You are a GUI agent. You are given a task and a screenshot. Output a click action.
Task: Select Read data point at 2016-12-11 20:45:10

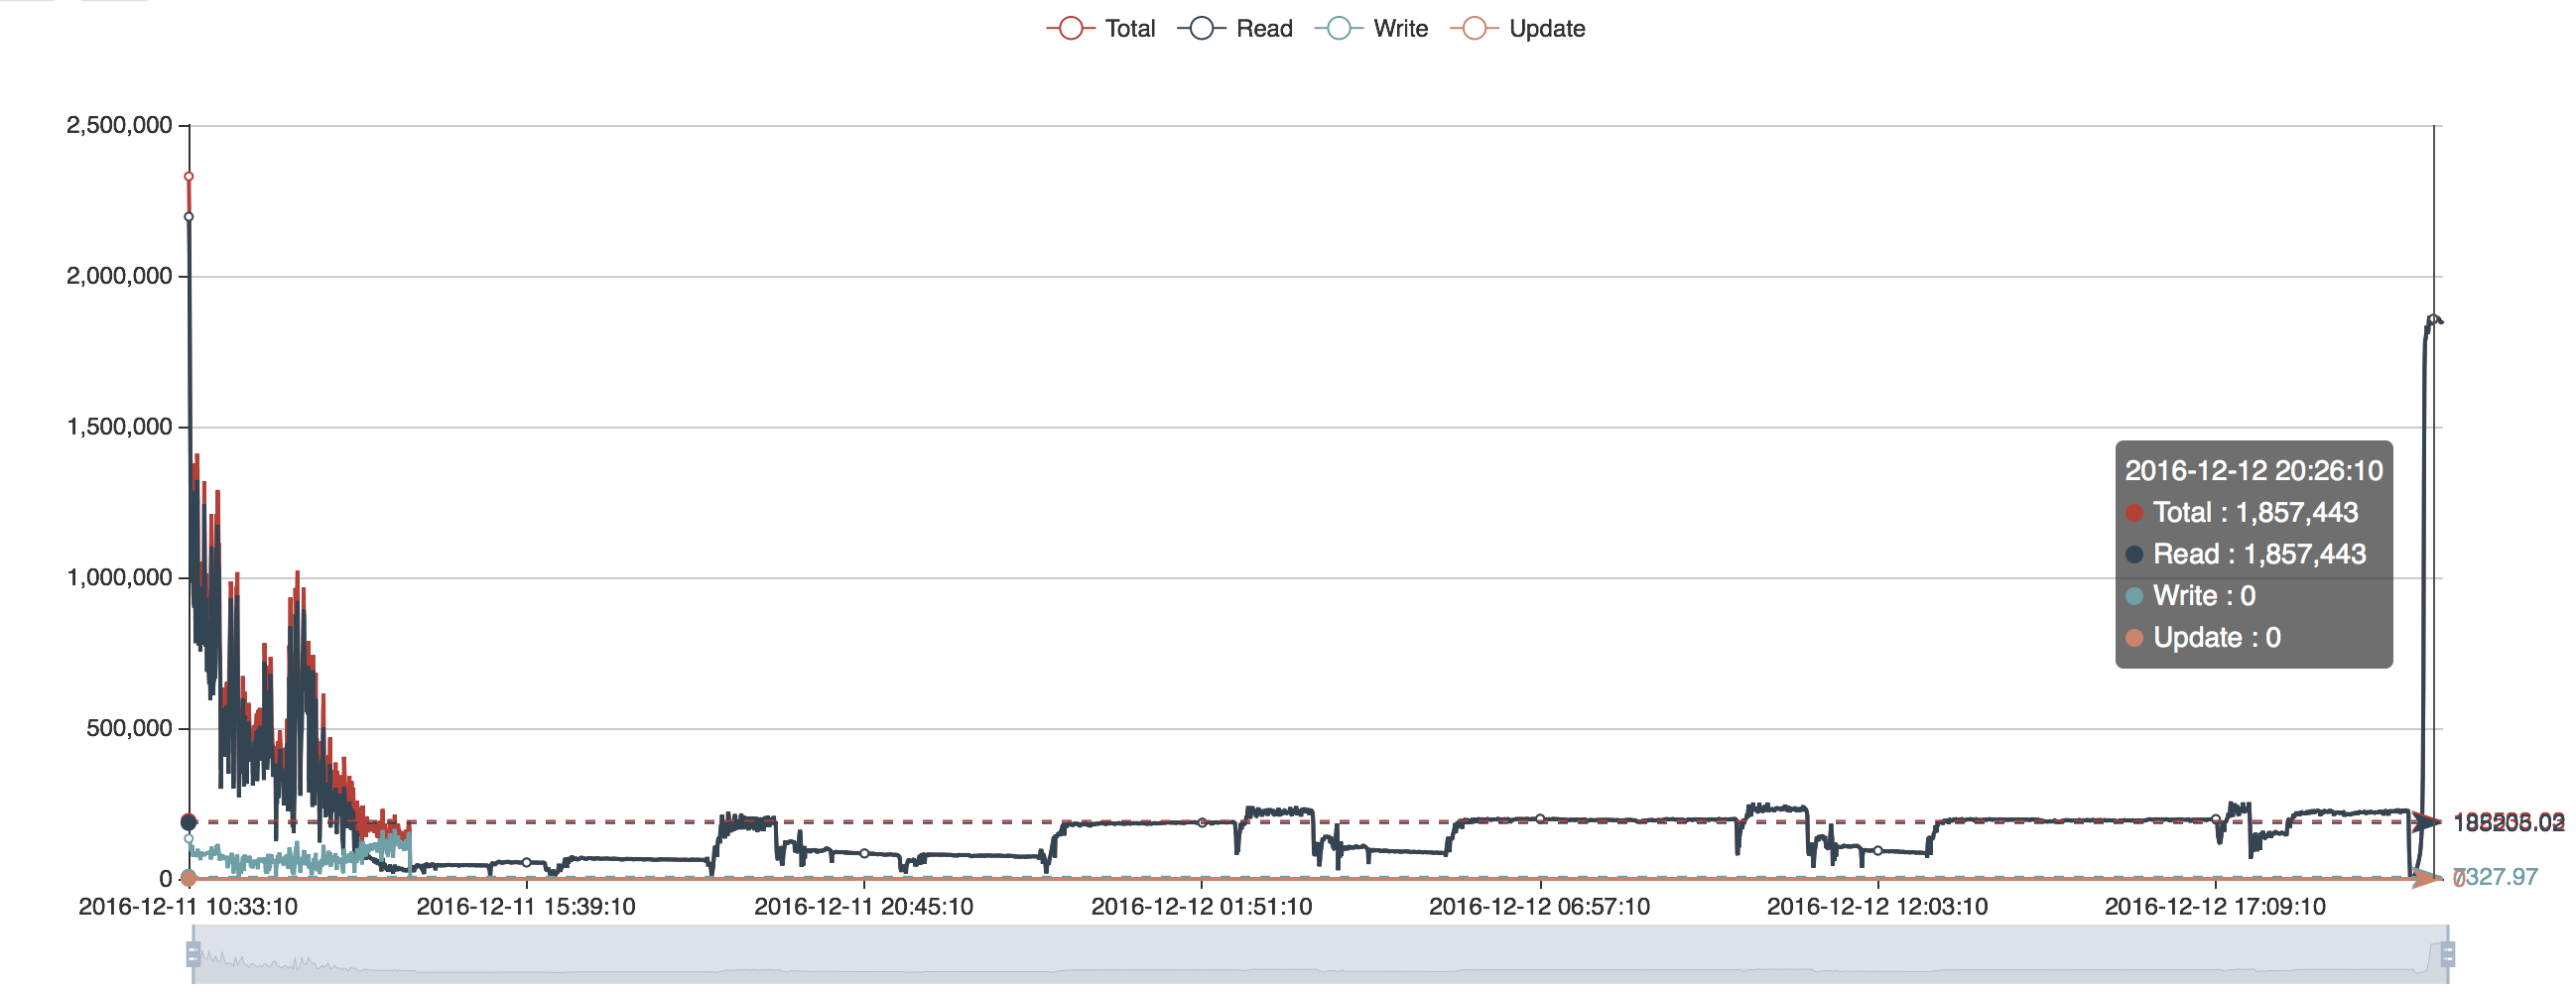tap(864, 853)
